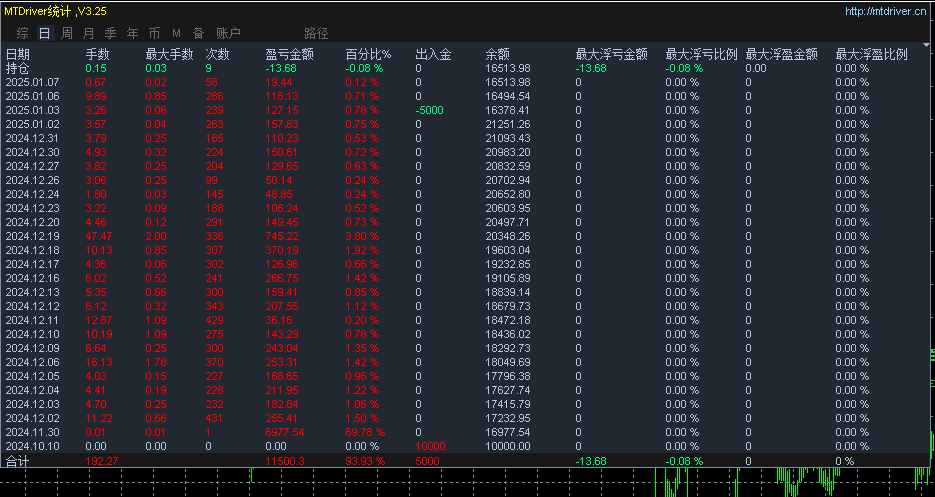Click the 合计 totals row label
Viewport: 935px width, 497px height.
(18, 461)
